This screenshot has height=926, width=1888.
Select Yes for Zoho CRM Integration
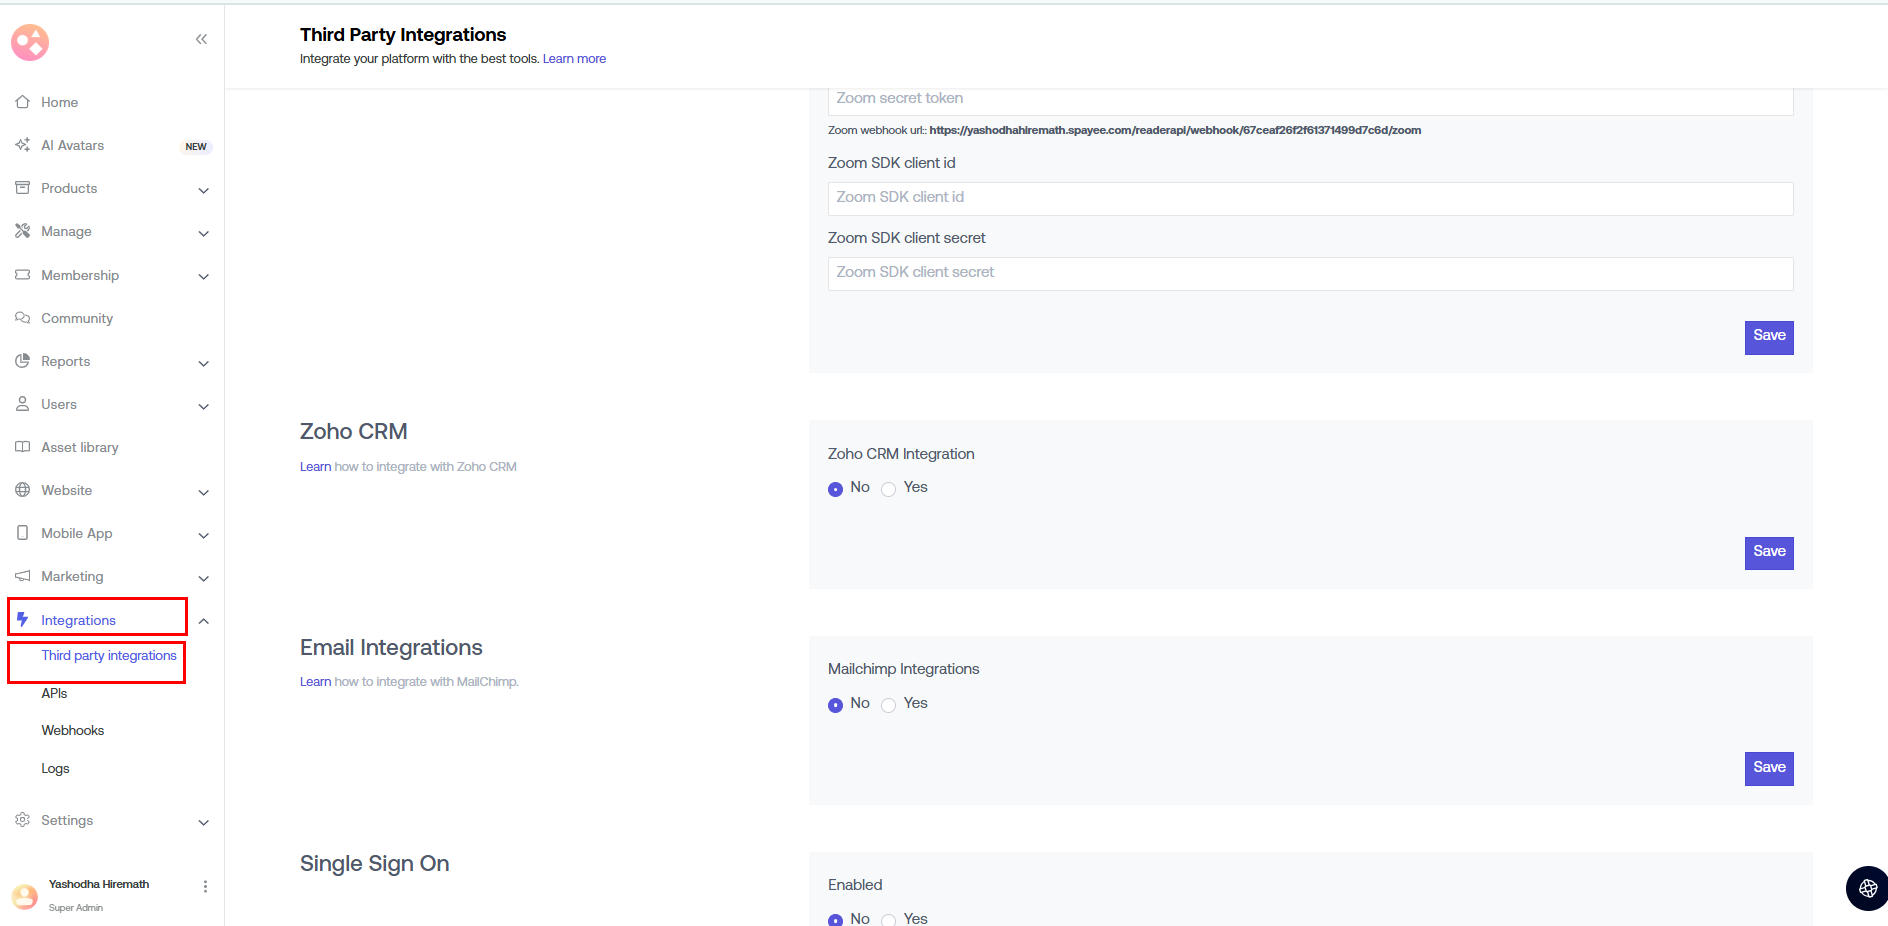pos(888,489)
